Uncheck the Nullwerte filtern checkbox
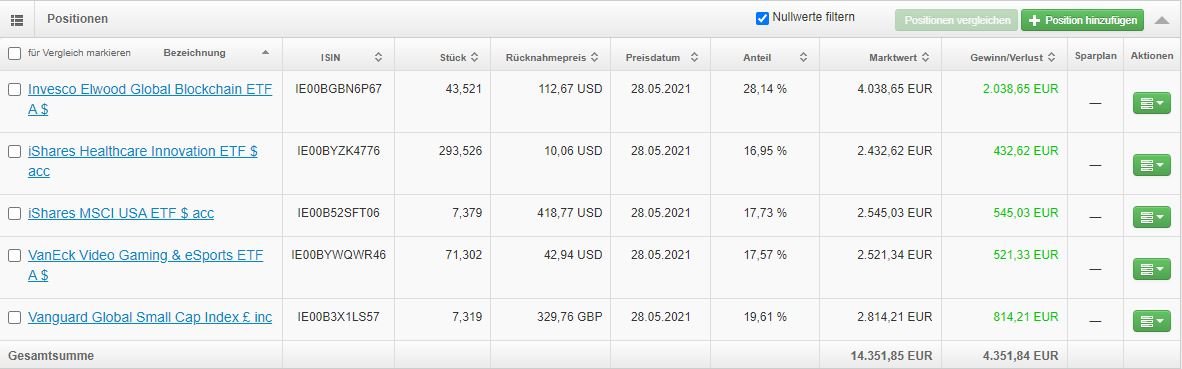1182x369 pixels. [762, 18]
